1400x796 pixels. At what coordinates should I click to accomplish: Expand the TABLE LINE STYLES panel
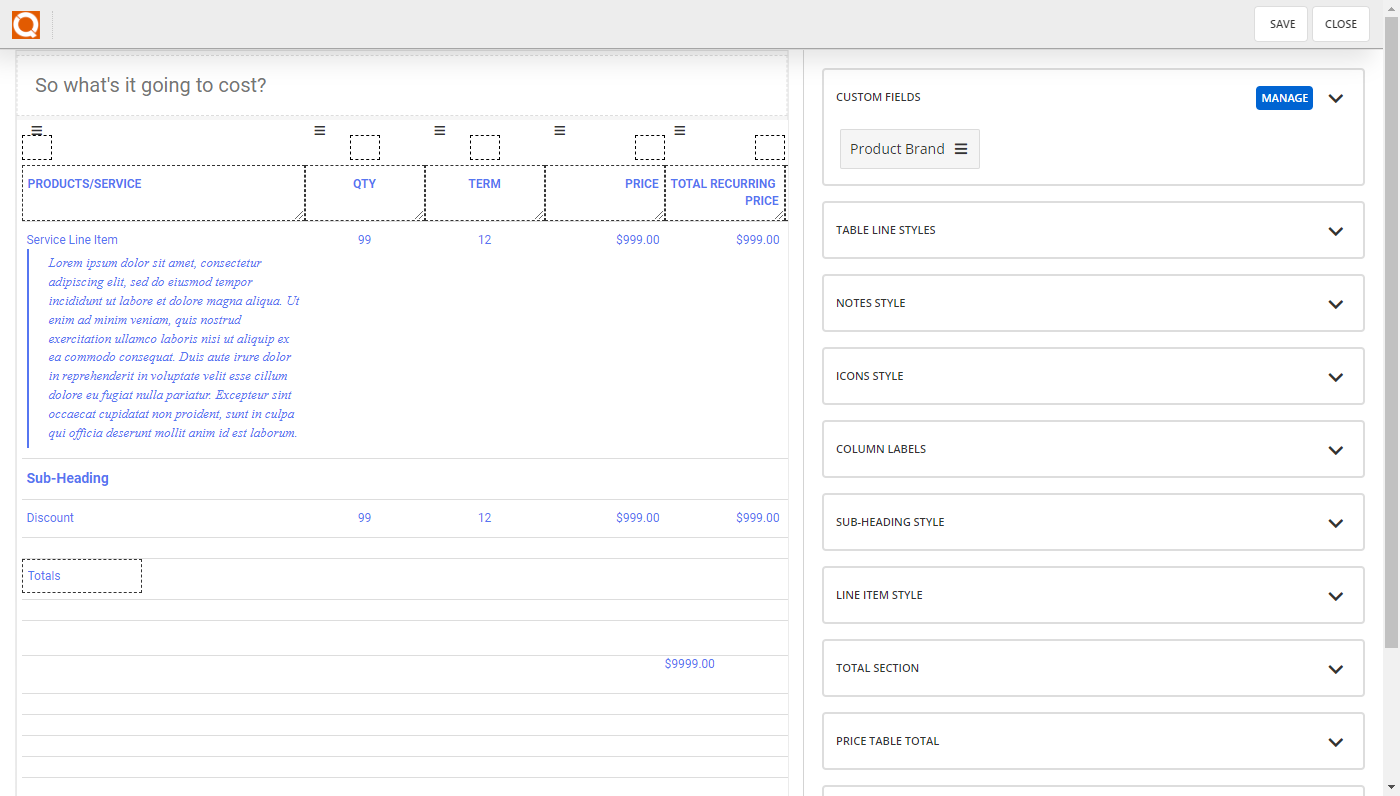(1335, 230)
